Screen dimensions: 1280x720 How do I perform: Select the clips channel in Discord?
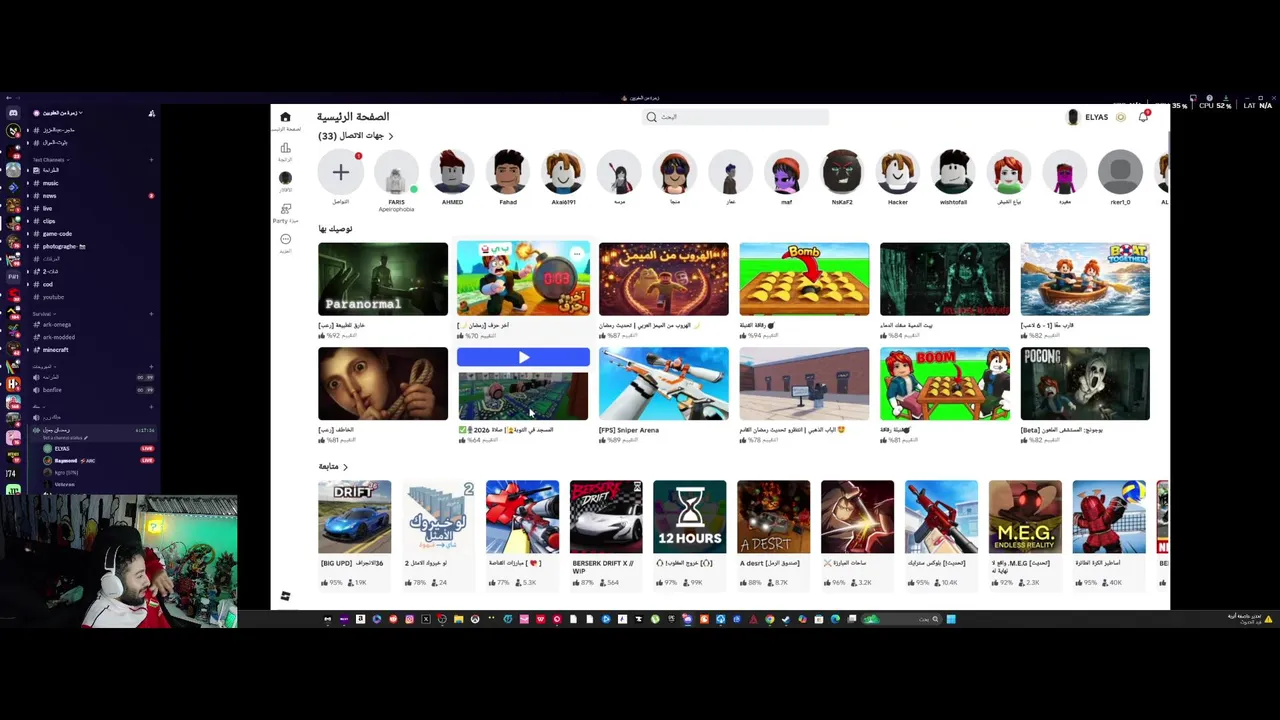48,221
